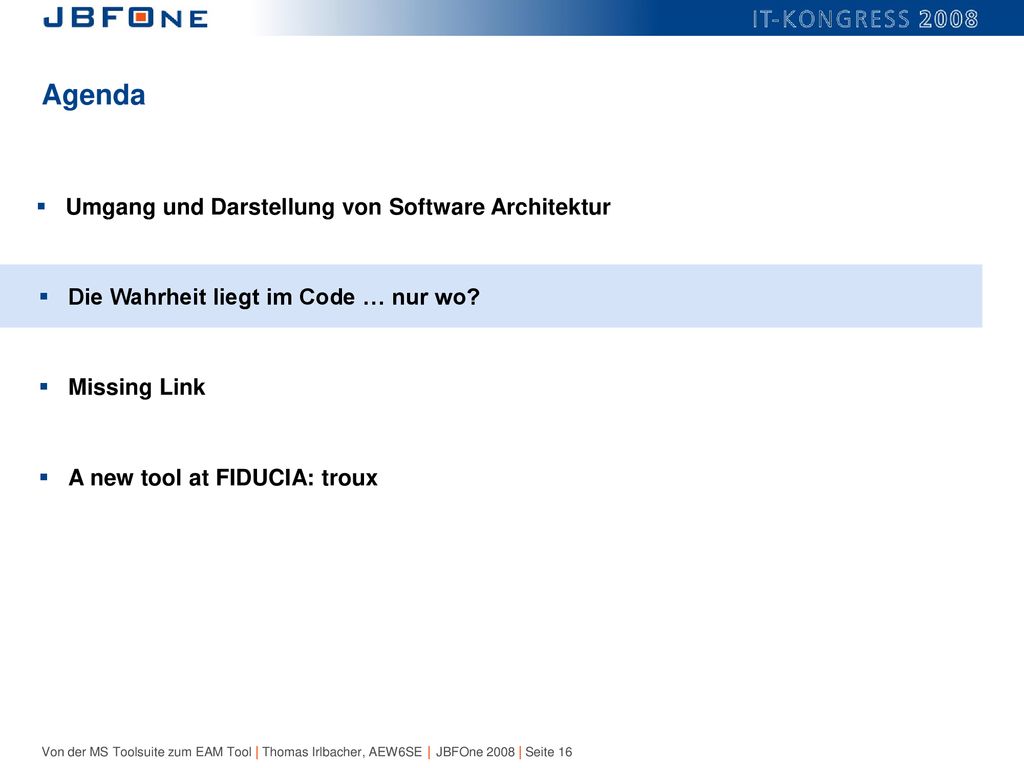Select the Agenda slide title

[x=93, y=95]
